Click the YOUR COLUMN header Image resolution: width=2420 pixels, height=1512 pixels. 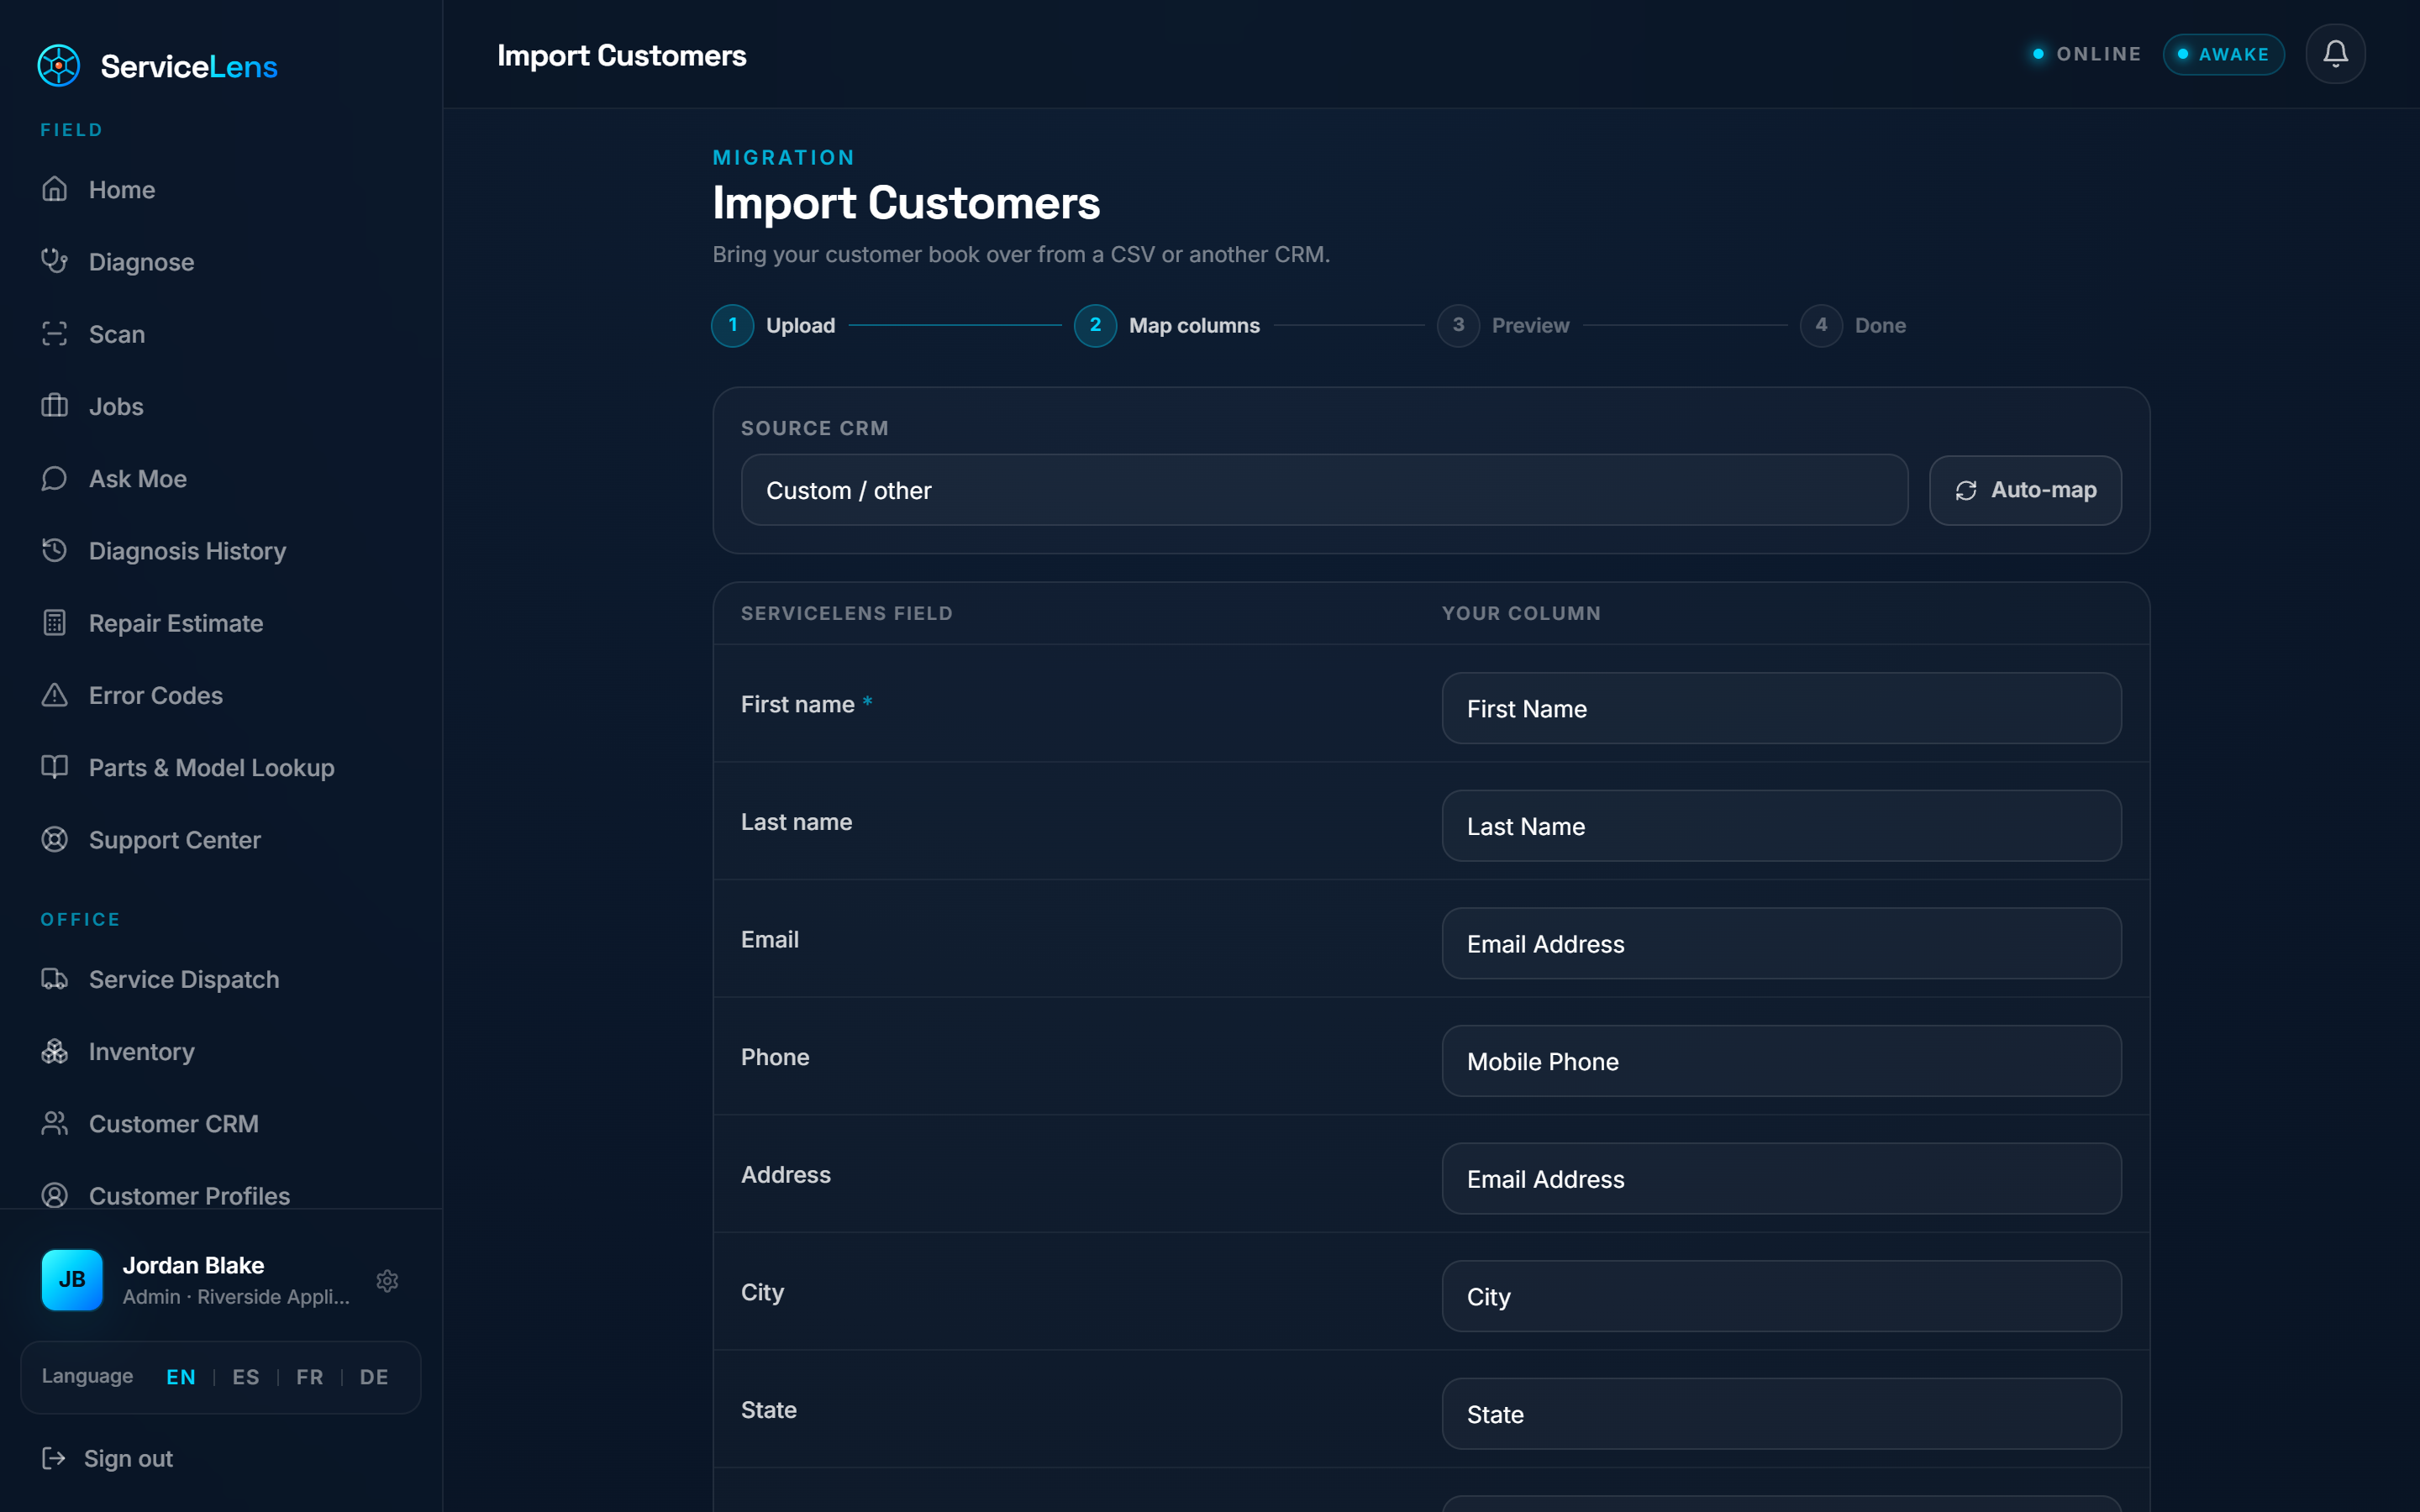click(x=1521, y=613)
